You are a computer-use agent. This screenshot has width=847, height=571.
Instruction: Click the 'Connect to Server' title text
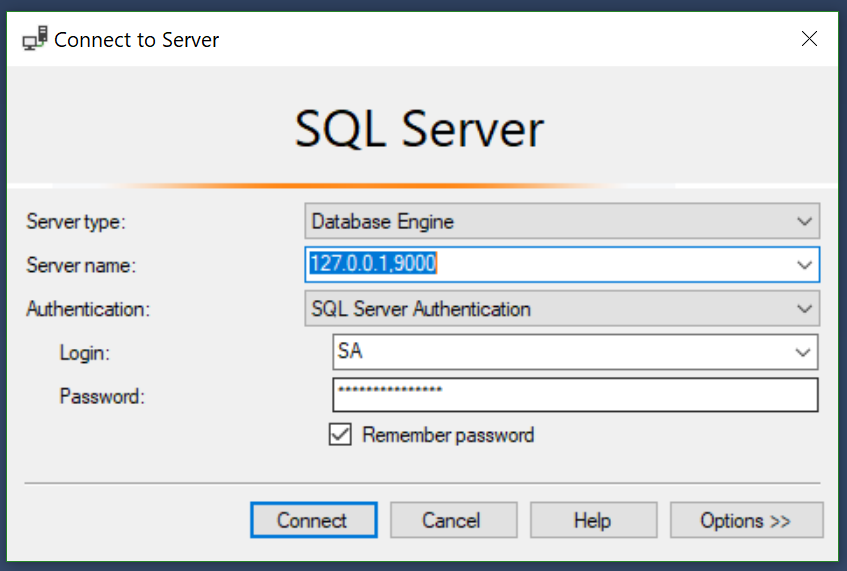137,39
